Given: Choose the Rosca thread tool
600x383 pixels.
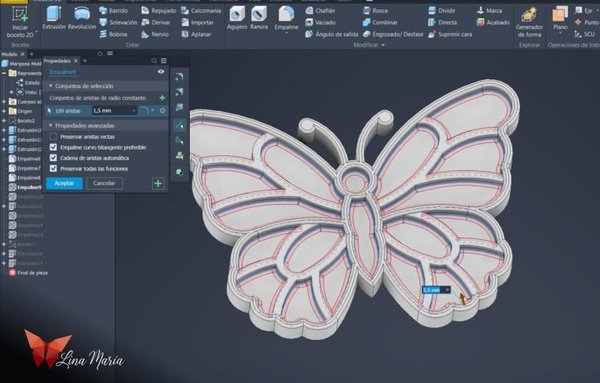Looking at the screenshot, I should click(x=375, y=11).
